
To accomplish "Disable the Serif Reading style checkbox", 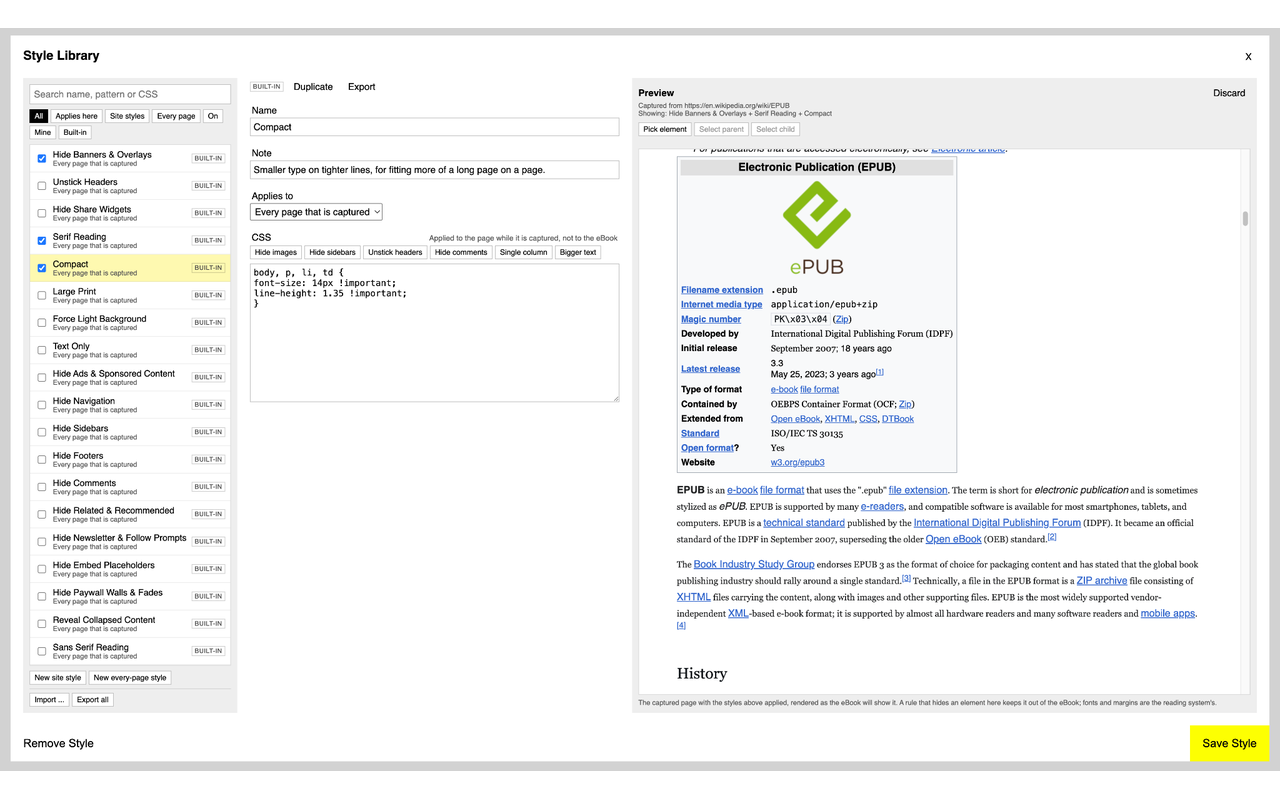I will coord(41,240).
